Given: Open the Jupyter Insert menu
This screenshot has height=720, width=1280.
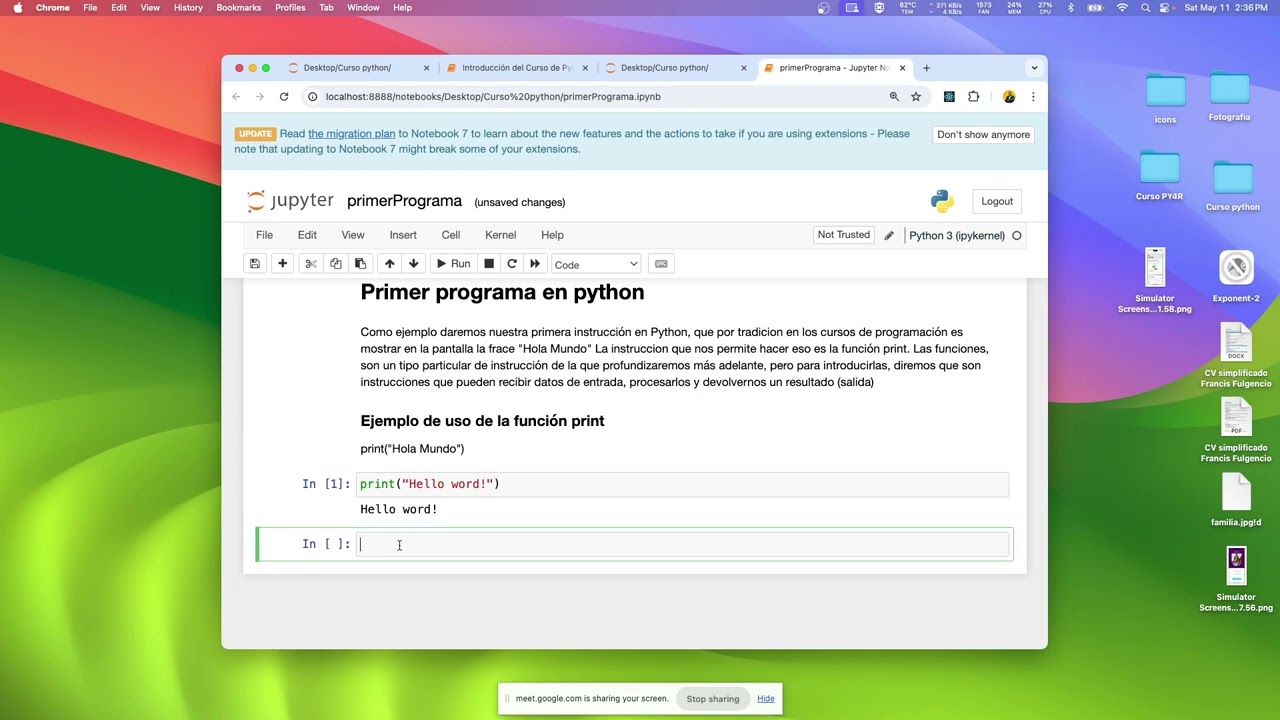Looking at the screenshot, I should [403, 235].
